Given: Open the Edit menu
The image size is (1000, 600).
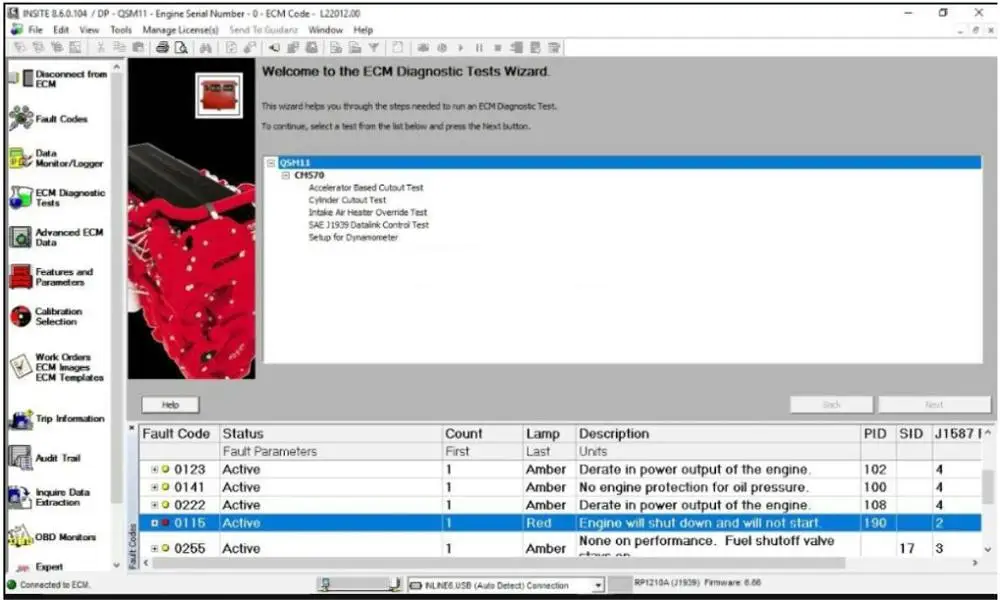Looking at the screenshot, I should (x=61, y=30).
